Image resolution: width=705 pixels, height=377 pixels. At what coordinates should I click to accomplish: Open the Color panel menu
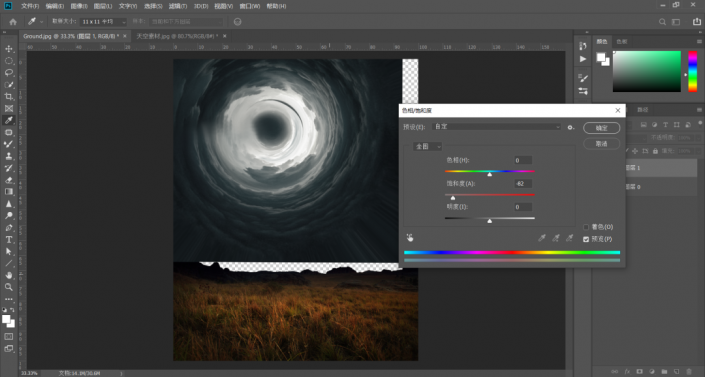pyautogui.click(x=699, y=41)
